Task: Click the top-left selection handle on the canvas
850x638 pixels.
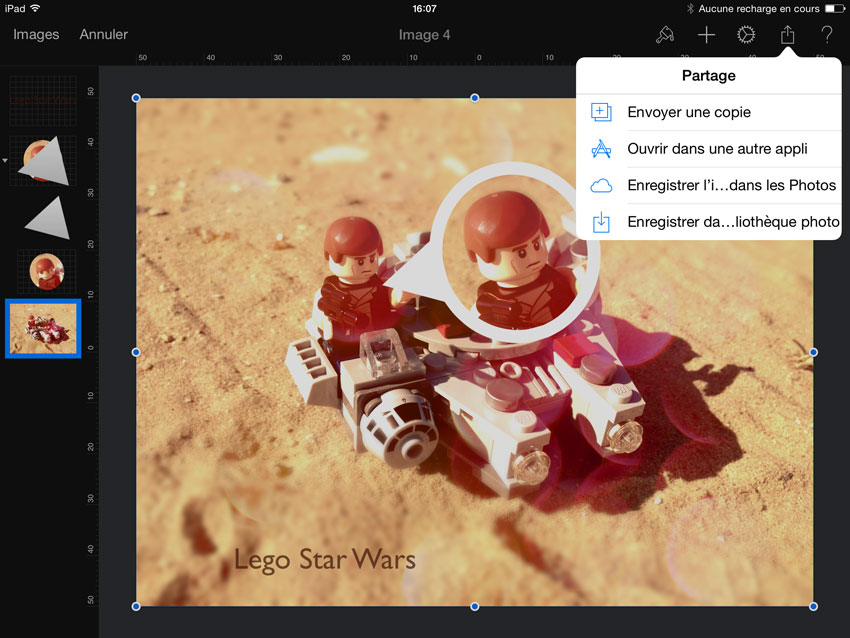Action: pos(136,98)
